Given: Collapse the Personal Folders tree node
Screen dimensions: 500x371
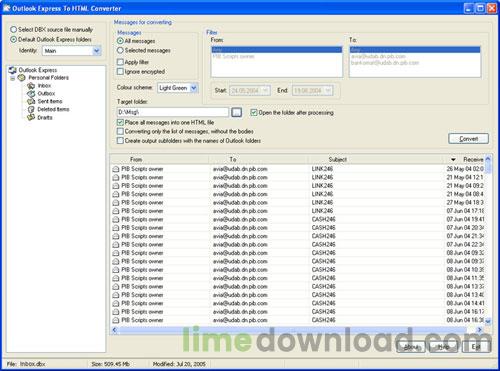Looking at the screenshot, I should [13, 78].
